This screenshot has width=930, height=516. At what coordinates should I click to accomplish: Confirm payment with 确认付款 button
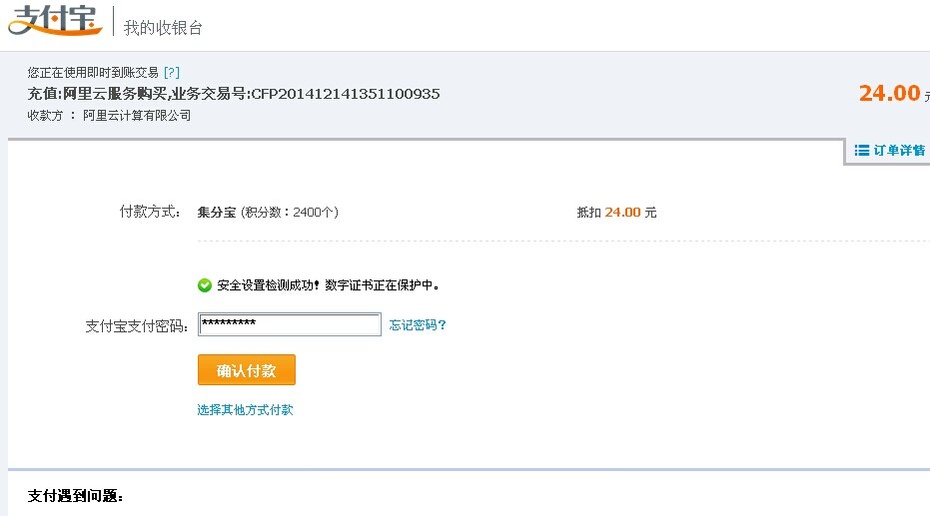click(x=247, y=370)
